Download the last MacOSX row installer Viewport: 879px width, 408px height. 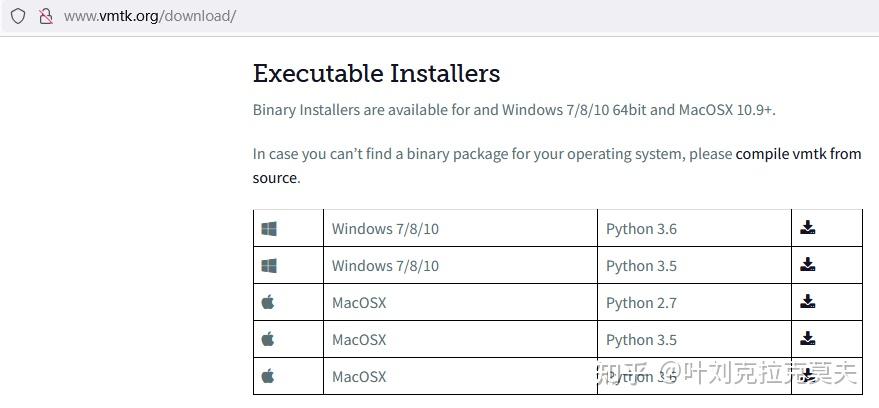point(808,376)
